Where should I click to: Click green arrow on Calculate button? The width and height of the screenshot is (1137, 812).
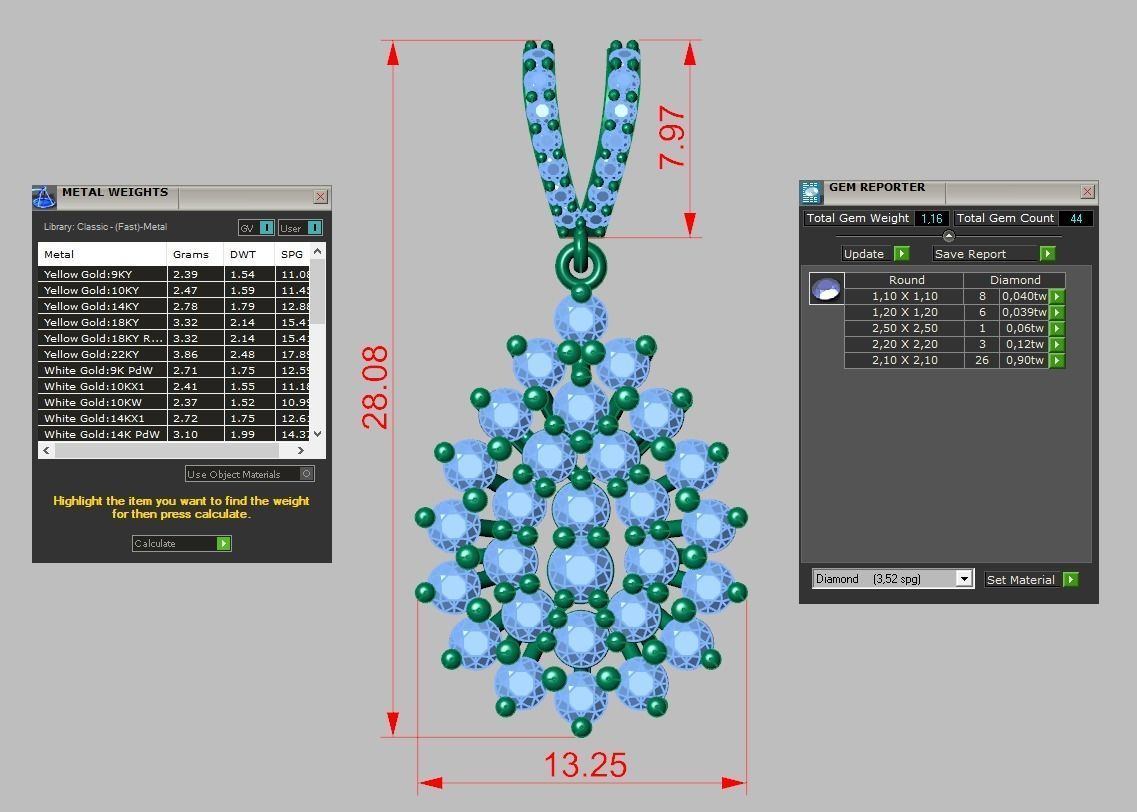point(224,543)
